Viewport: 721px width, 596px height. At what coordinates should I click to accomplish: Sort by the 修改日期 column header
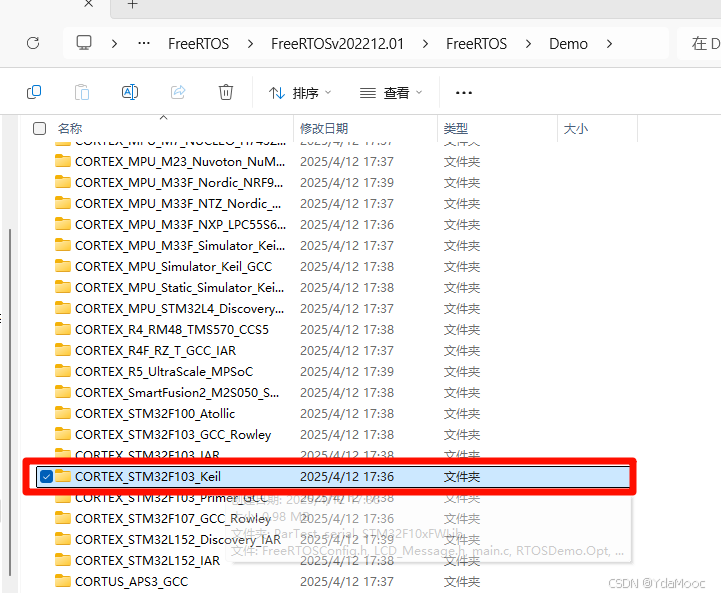324,128
